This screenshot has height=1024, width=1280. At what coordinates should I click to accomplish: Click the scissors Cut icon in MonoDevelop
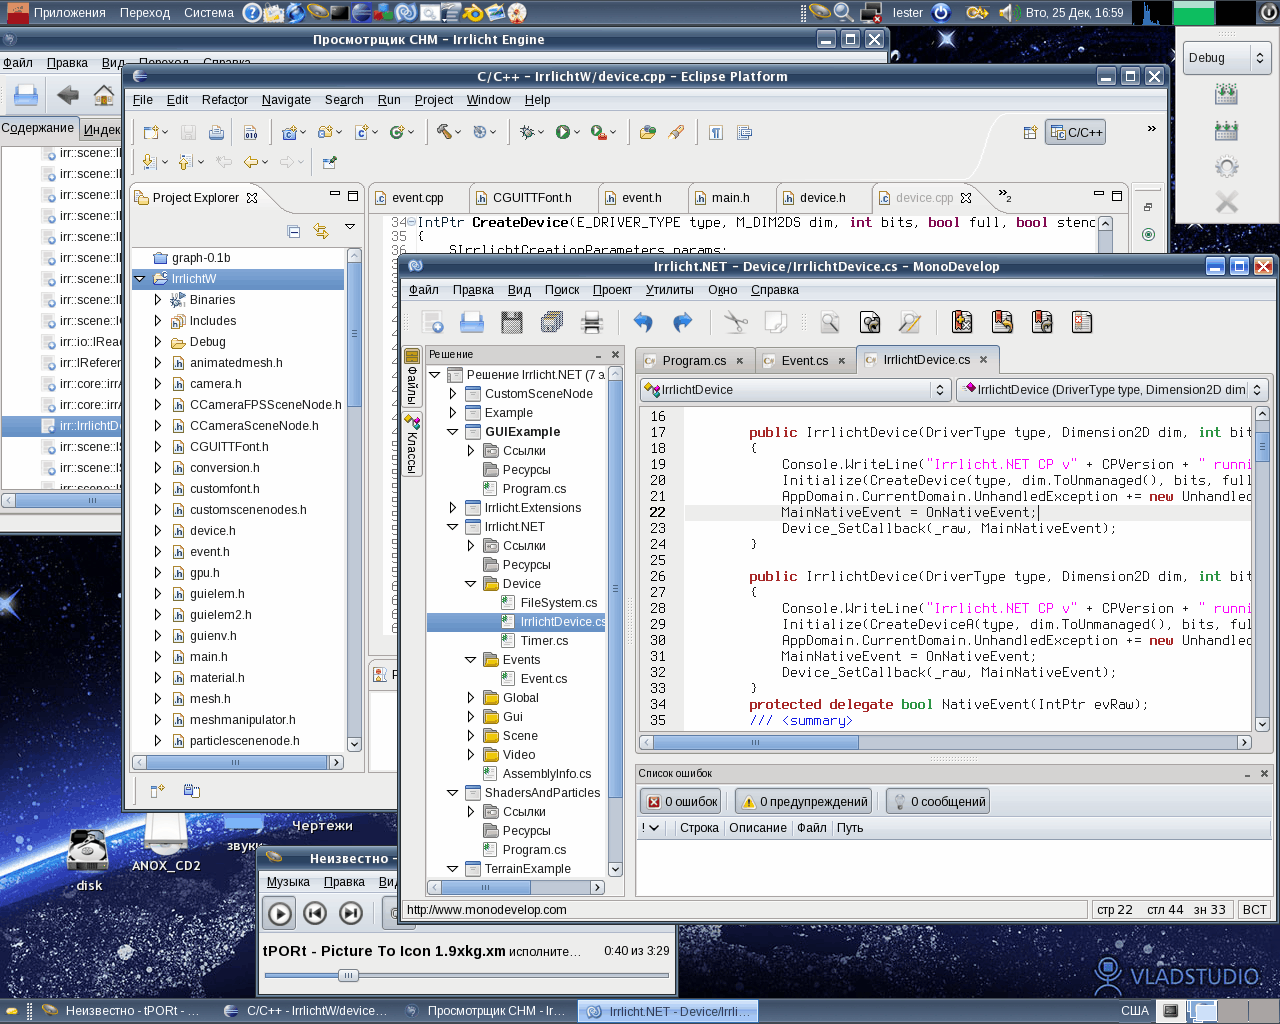pyautogui.click(x=735, y=322)
